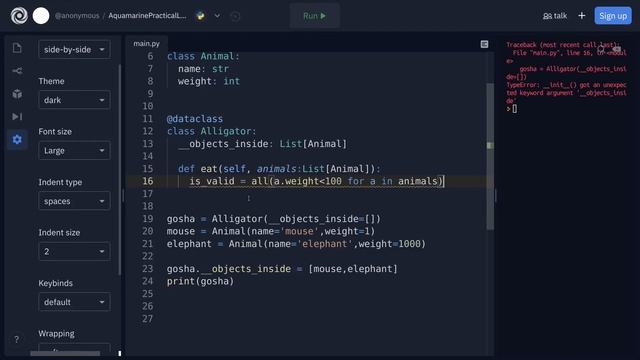640x360 pixels.
Task: Expand the repl name chevron
Action: [217, 16]
